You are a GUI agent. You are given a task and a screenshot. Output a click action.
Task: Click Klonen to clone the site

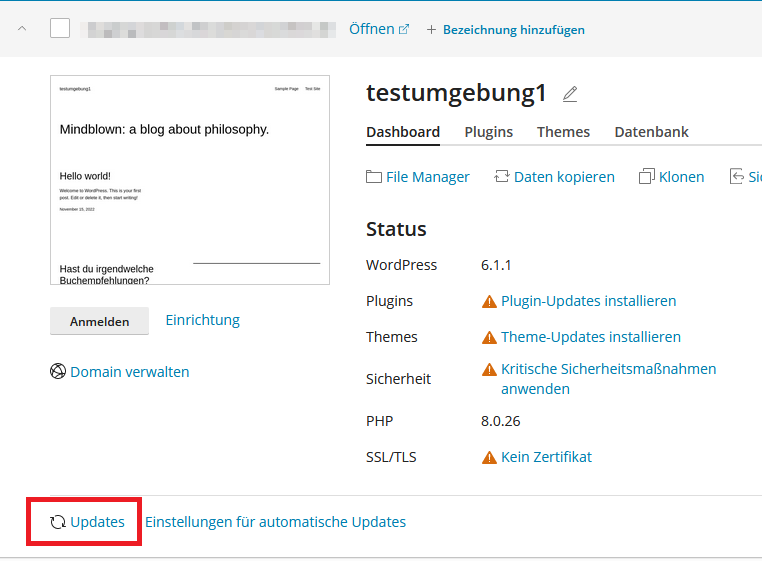click(x=681, y=177)
